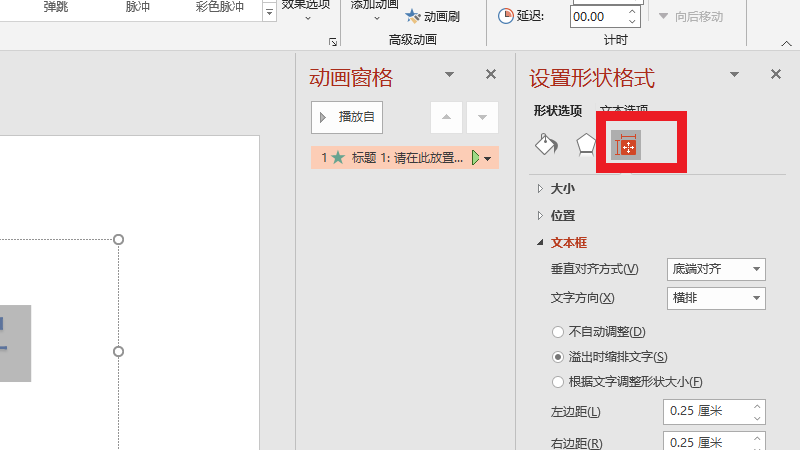
Task: Switch to the 形状选项 tab
Action: tap(557, 111)
